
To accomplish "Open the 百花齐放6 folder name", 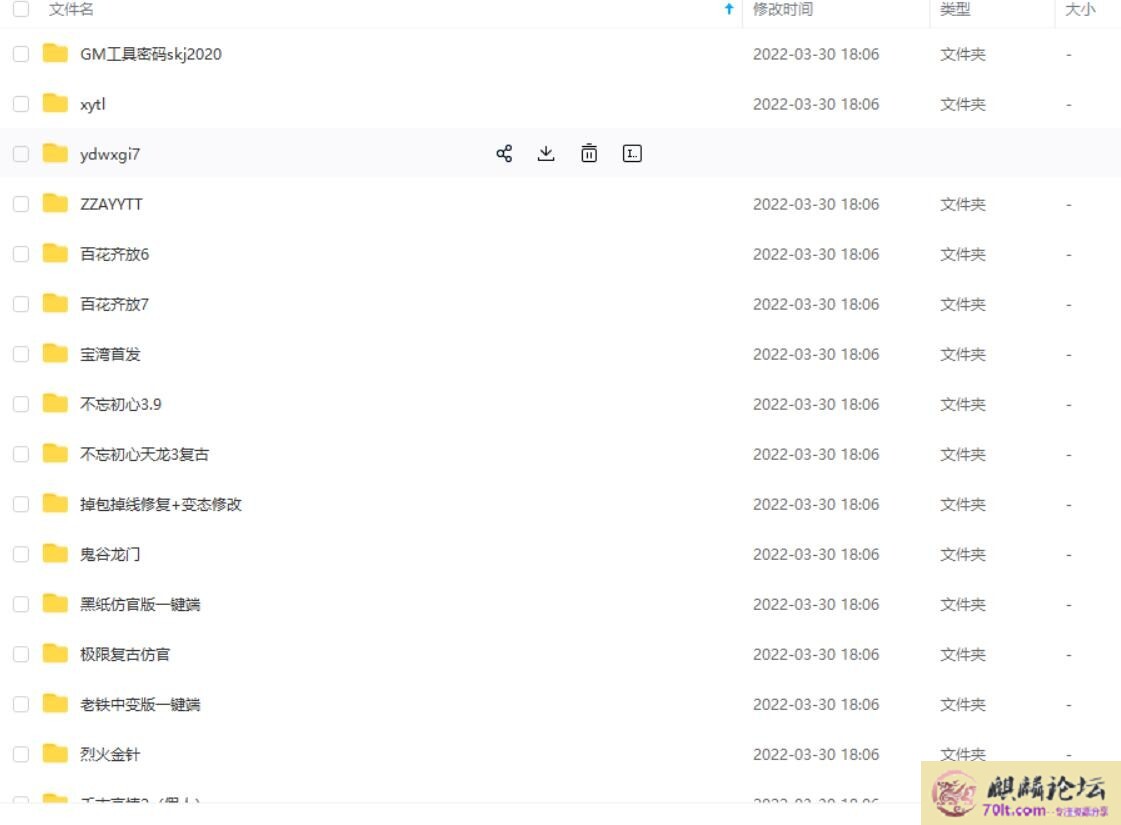I will tap(114, 255).
